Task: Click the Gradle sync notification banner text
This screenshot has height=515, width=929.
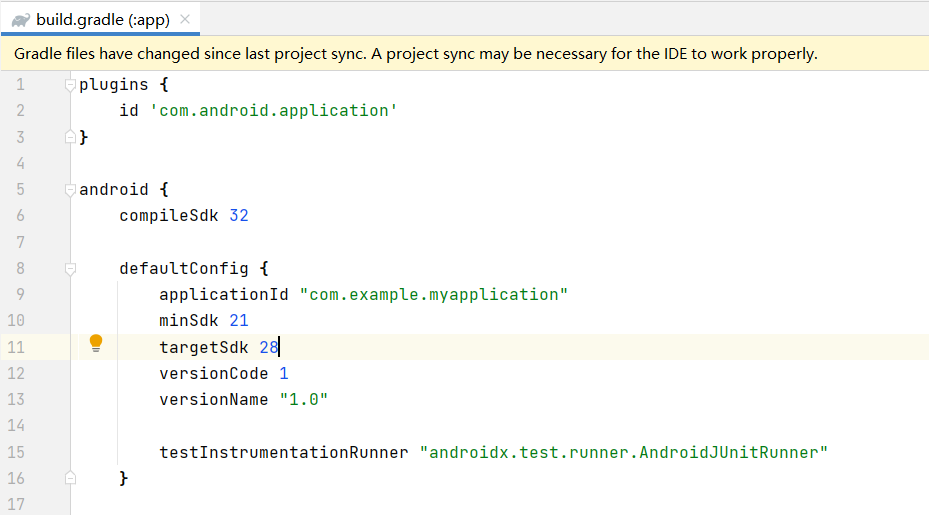Action: pyautogui.click(x=415, y=54)
